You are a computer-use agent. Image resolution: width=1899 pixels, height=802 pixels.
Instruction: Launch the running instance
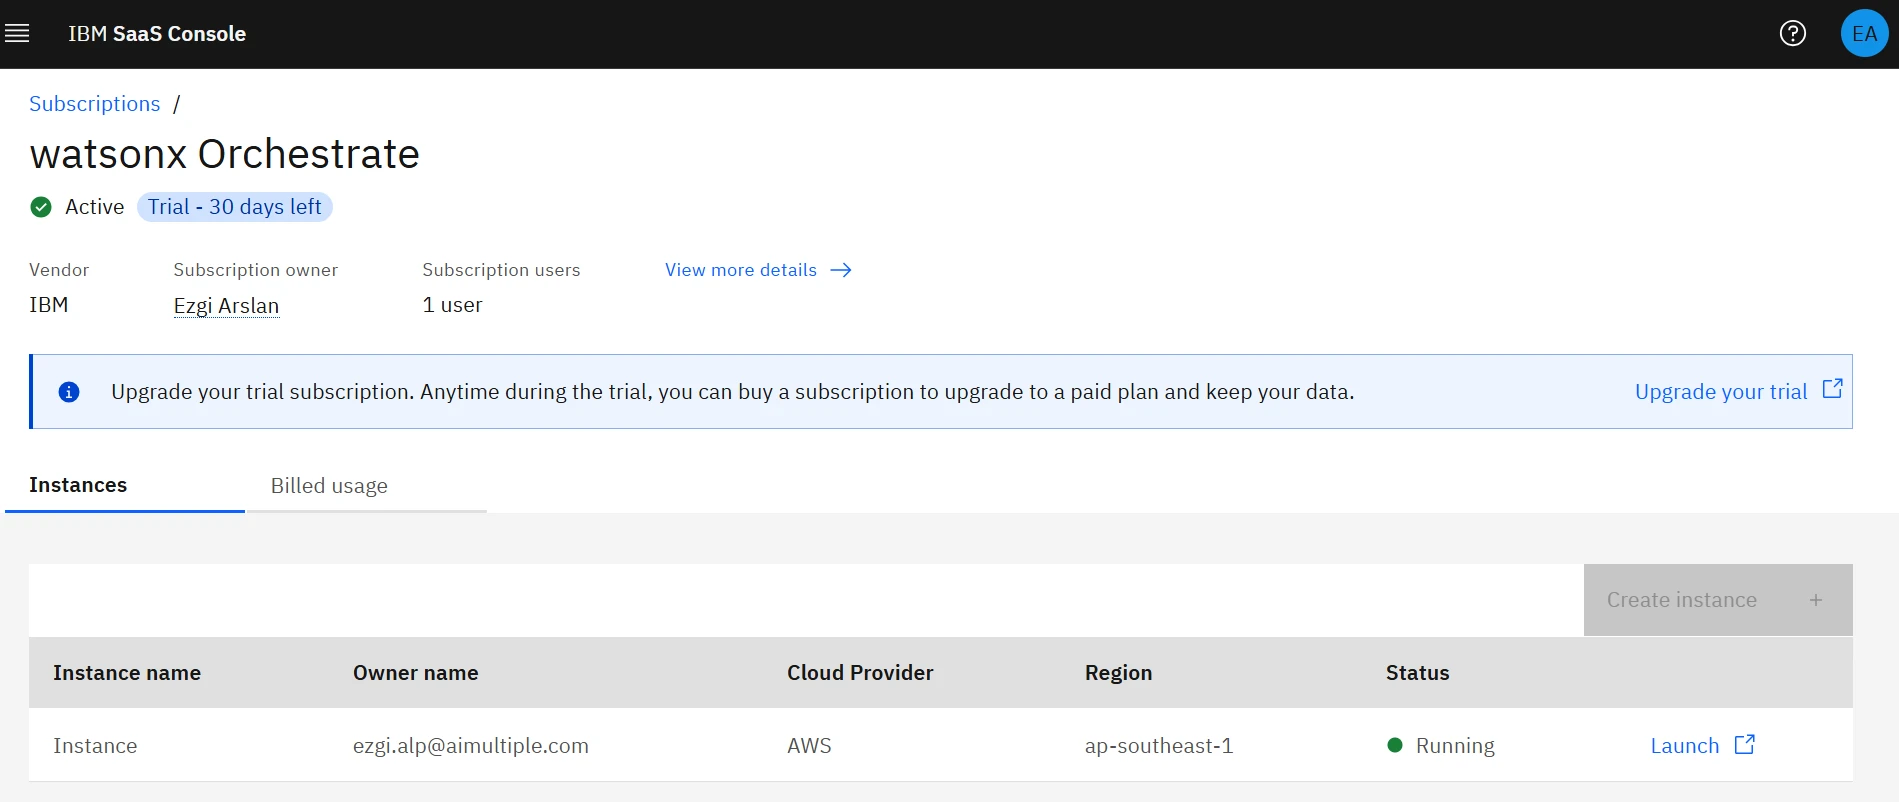[x=1685, y=746]
